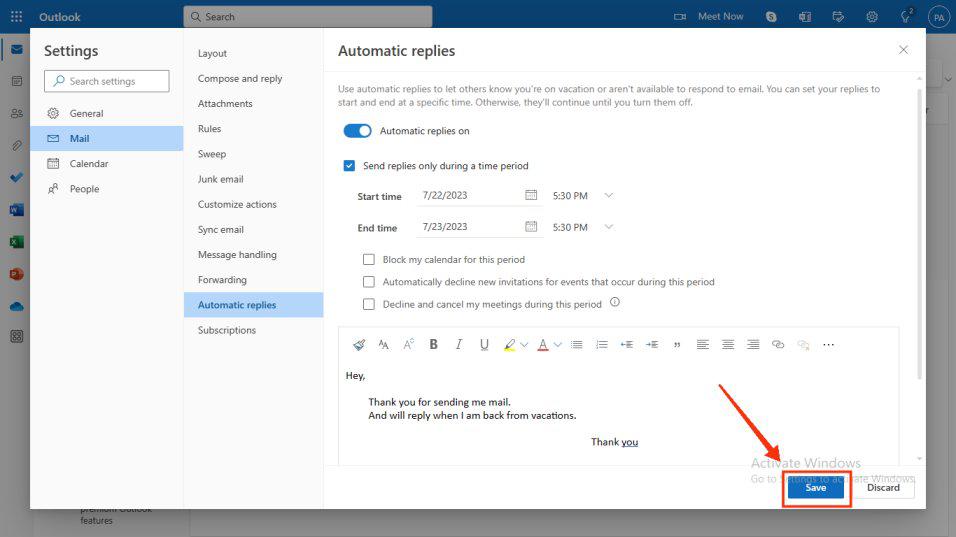The width and height of the screenshot is (956, 537).
Task: Switch to Calendar settings category
Action: coord(88,163)
